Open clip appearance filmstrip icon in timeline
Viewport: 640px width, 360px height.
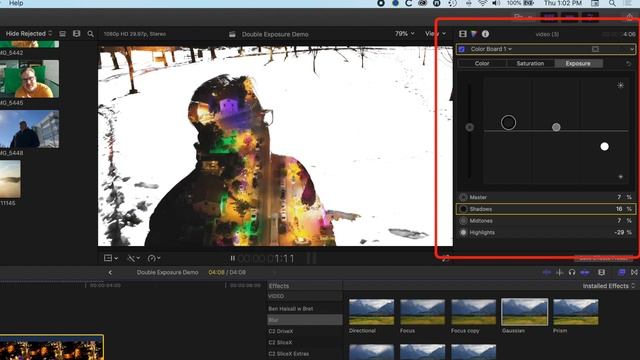tap(601, 272)
